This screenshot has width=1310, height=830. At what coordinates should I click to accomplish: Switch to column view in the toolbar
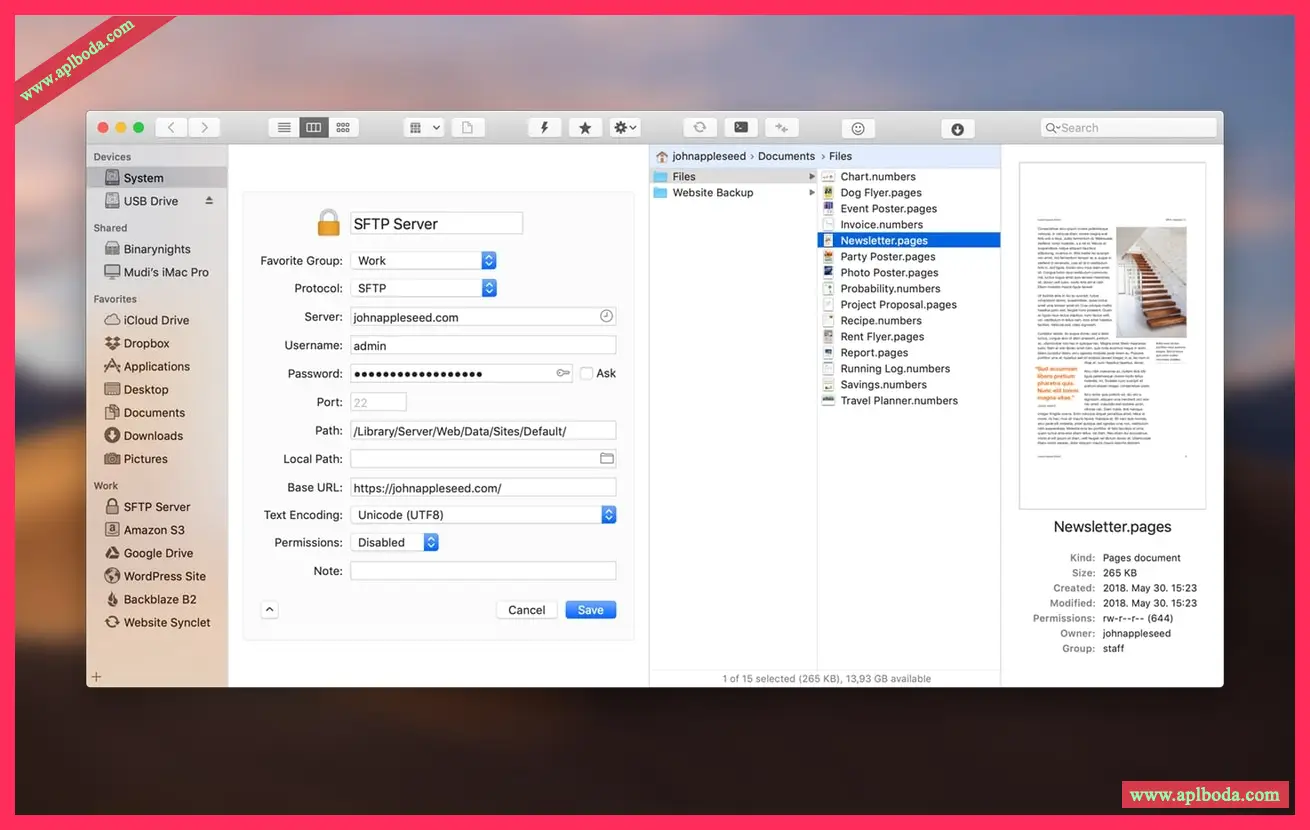(314, 127)
